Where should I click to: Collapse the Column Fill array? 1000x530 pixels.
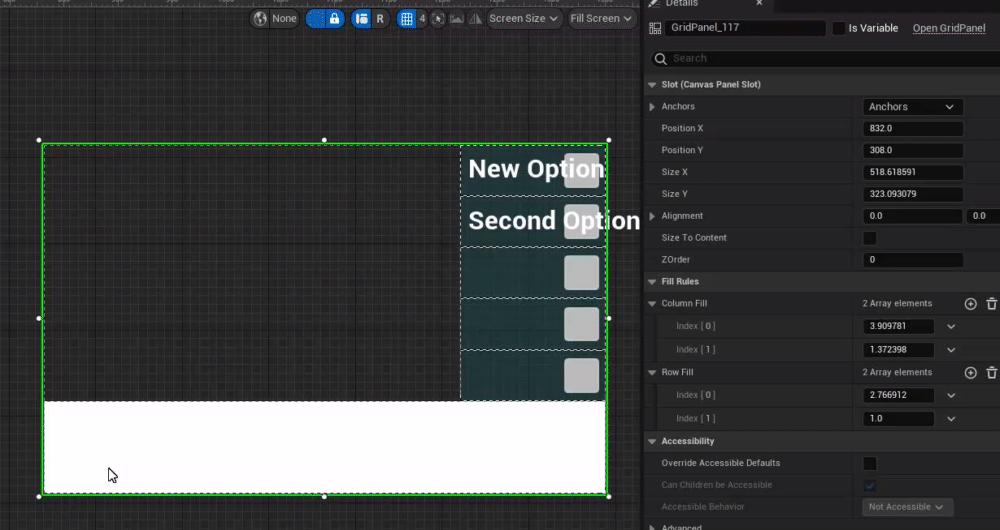[x=652, y=304]
